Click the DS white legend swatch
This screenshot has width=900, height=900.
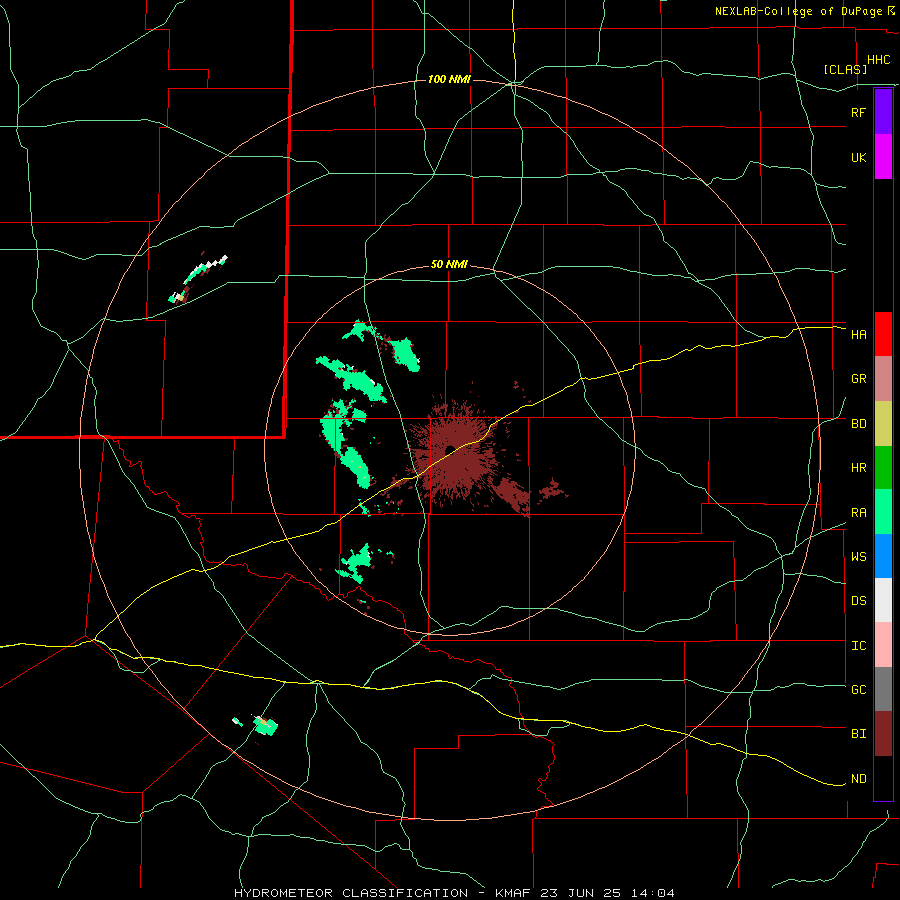[x=883, y=600]
